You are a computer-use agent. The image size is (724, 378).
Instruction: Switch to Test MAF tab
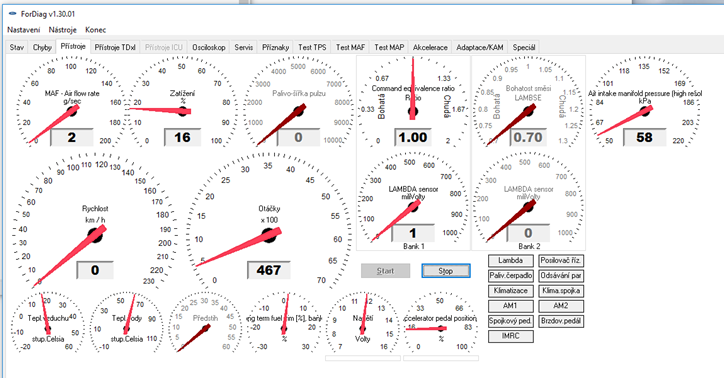click(x=350, y=47)
